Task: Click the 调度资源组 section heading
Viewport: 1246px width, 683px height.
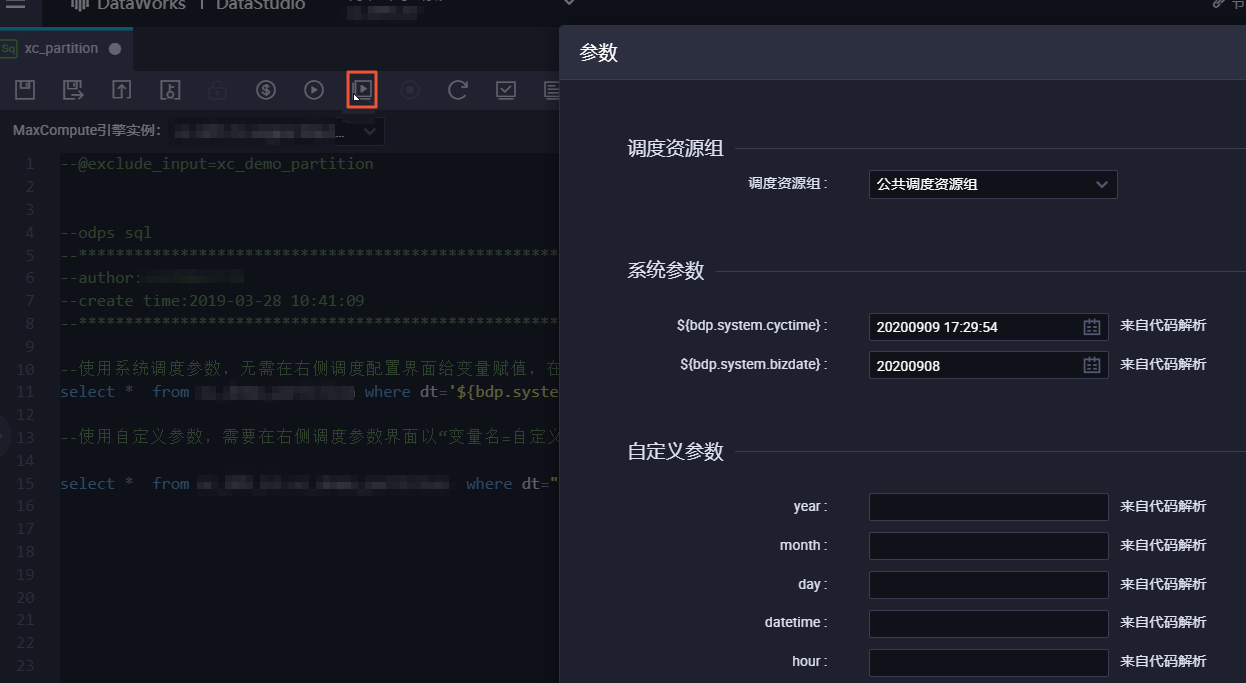Action: coord(675,150)
